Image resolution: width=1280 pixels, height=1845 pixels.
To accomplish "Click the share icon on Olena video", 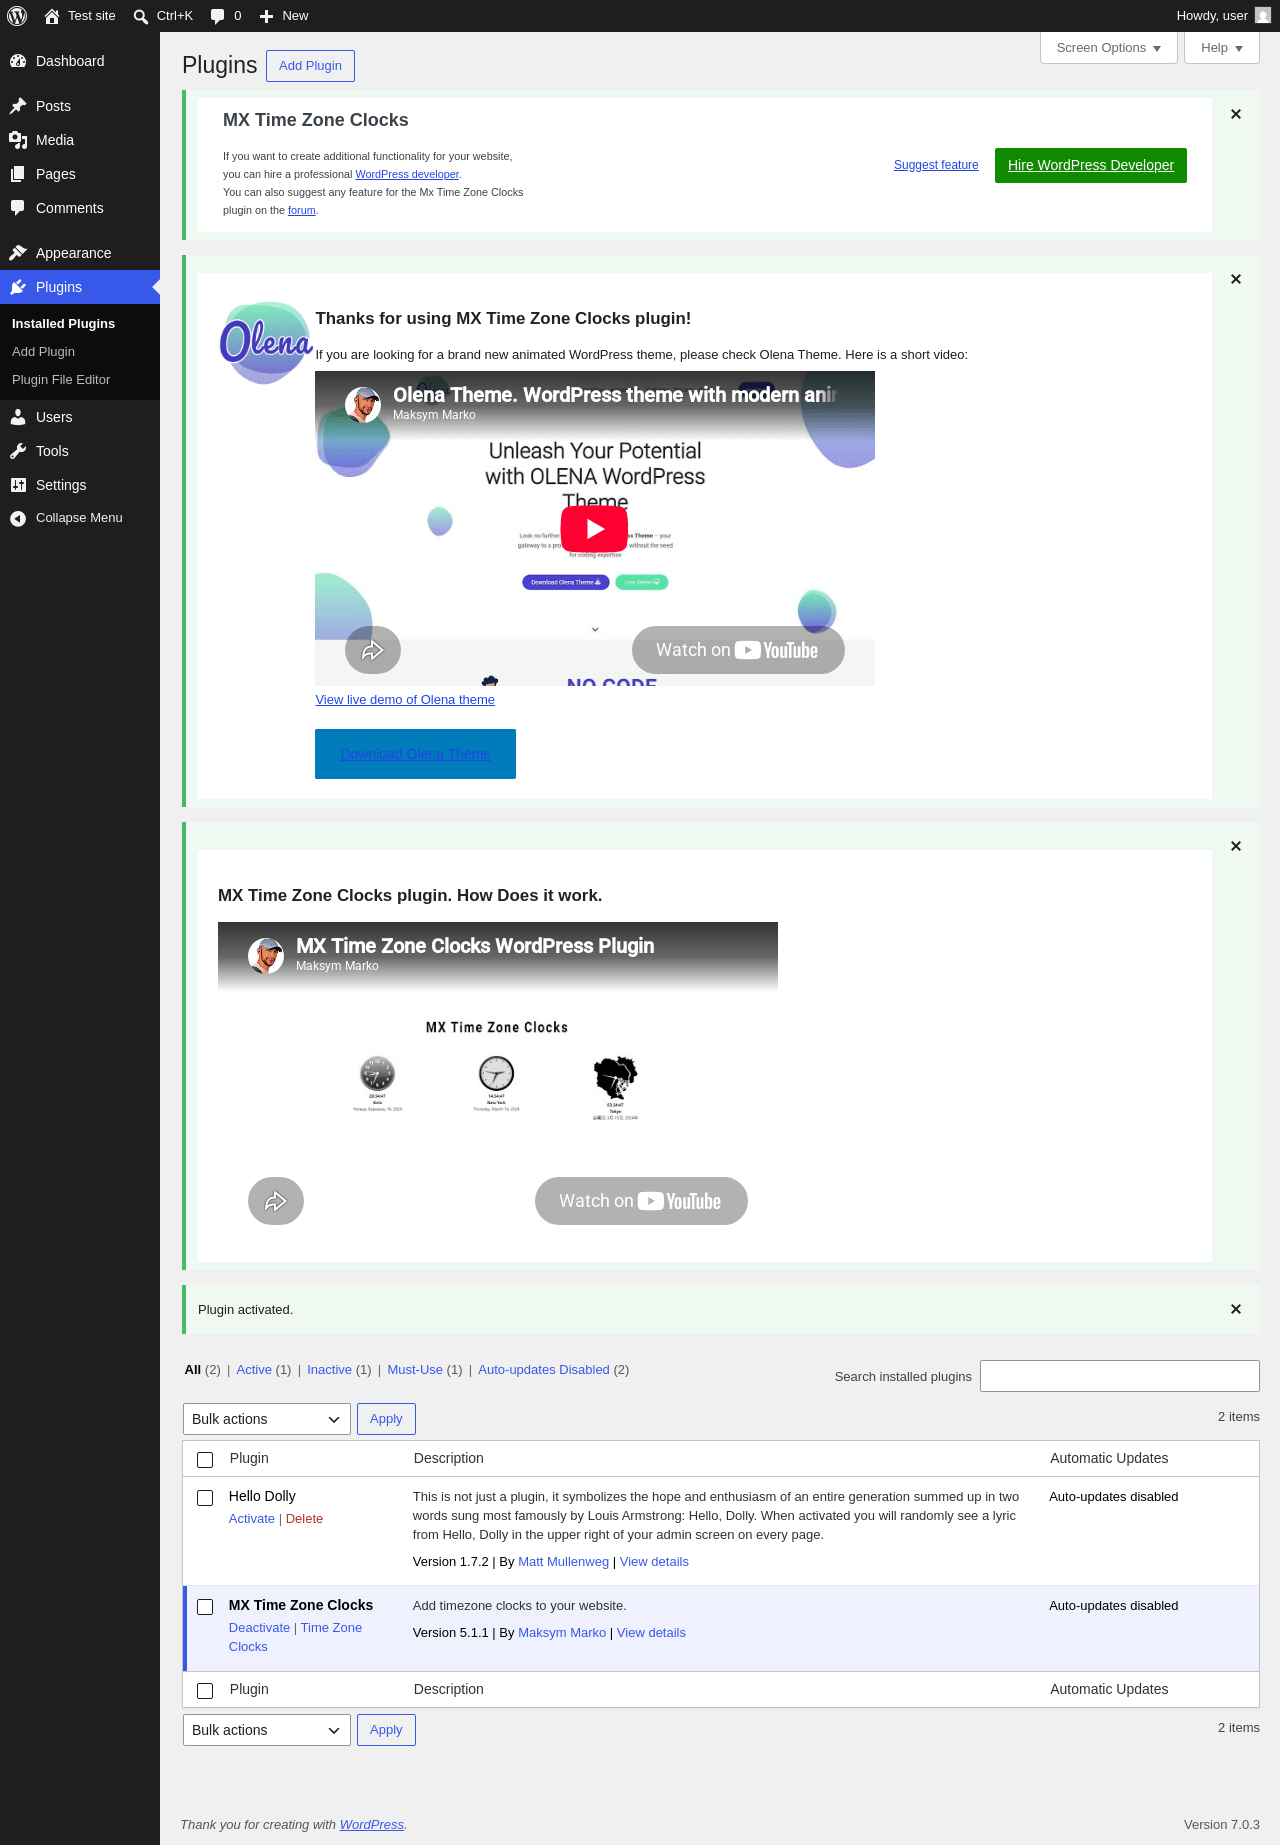I will 373,650.
